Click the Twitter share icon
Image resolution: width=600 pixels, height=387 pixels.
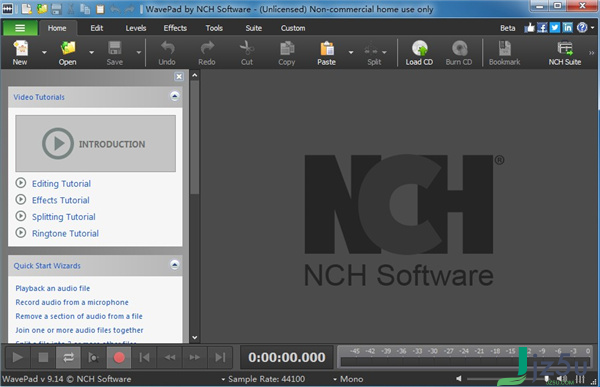pos(555,28)
